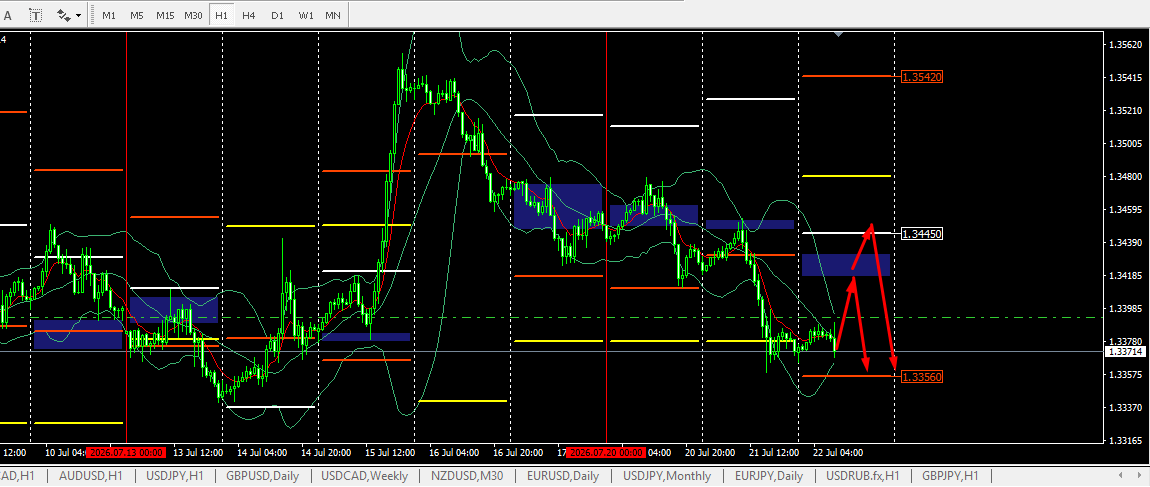Toggle the active H1 timeframe button
This screenshot has width=1150, height=487.
[221, 15]
